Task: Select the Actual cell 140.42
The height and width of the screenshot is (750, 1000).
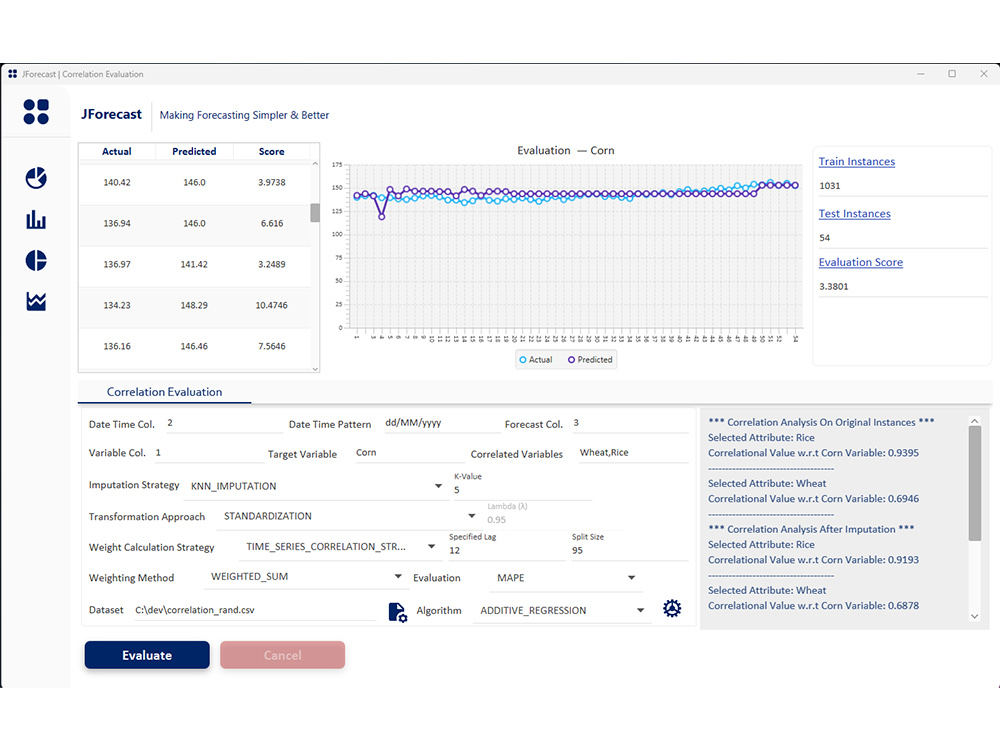Action: pyautogui.click(x=117, y=182)
